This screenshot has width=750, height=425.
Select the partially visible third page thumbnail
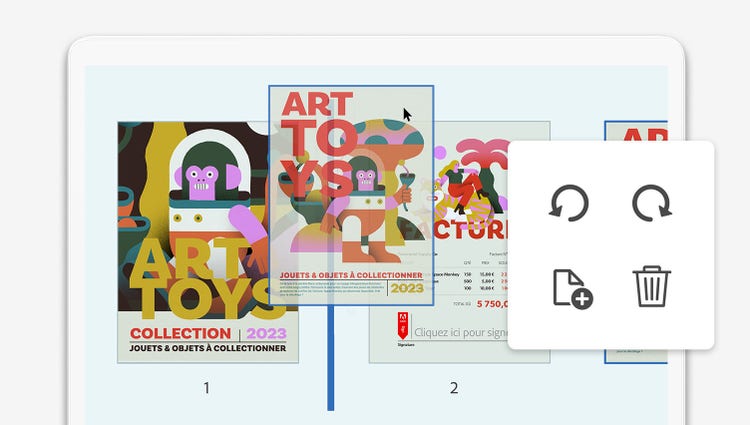coord(636,130)
